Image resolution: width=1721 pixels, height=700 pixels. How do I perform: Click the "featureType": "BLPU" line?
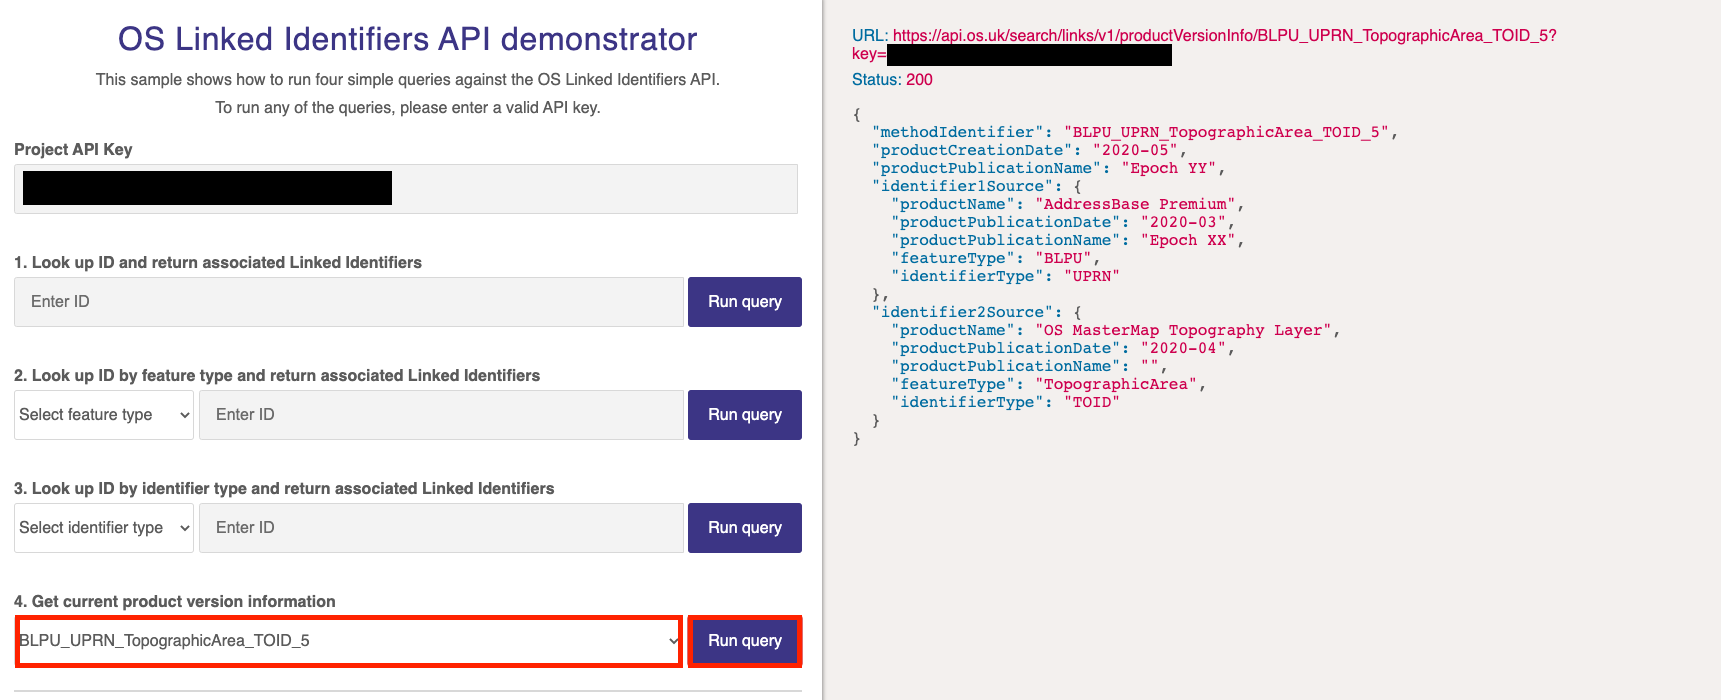(996, 258)
